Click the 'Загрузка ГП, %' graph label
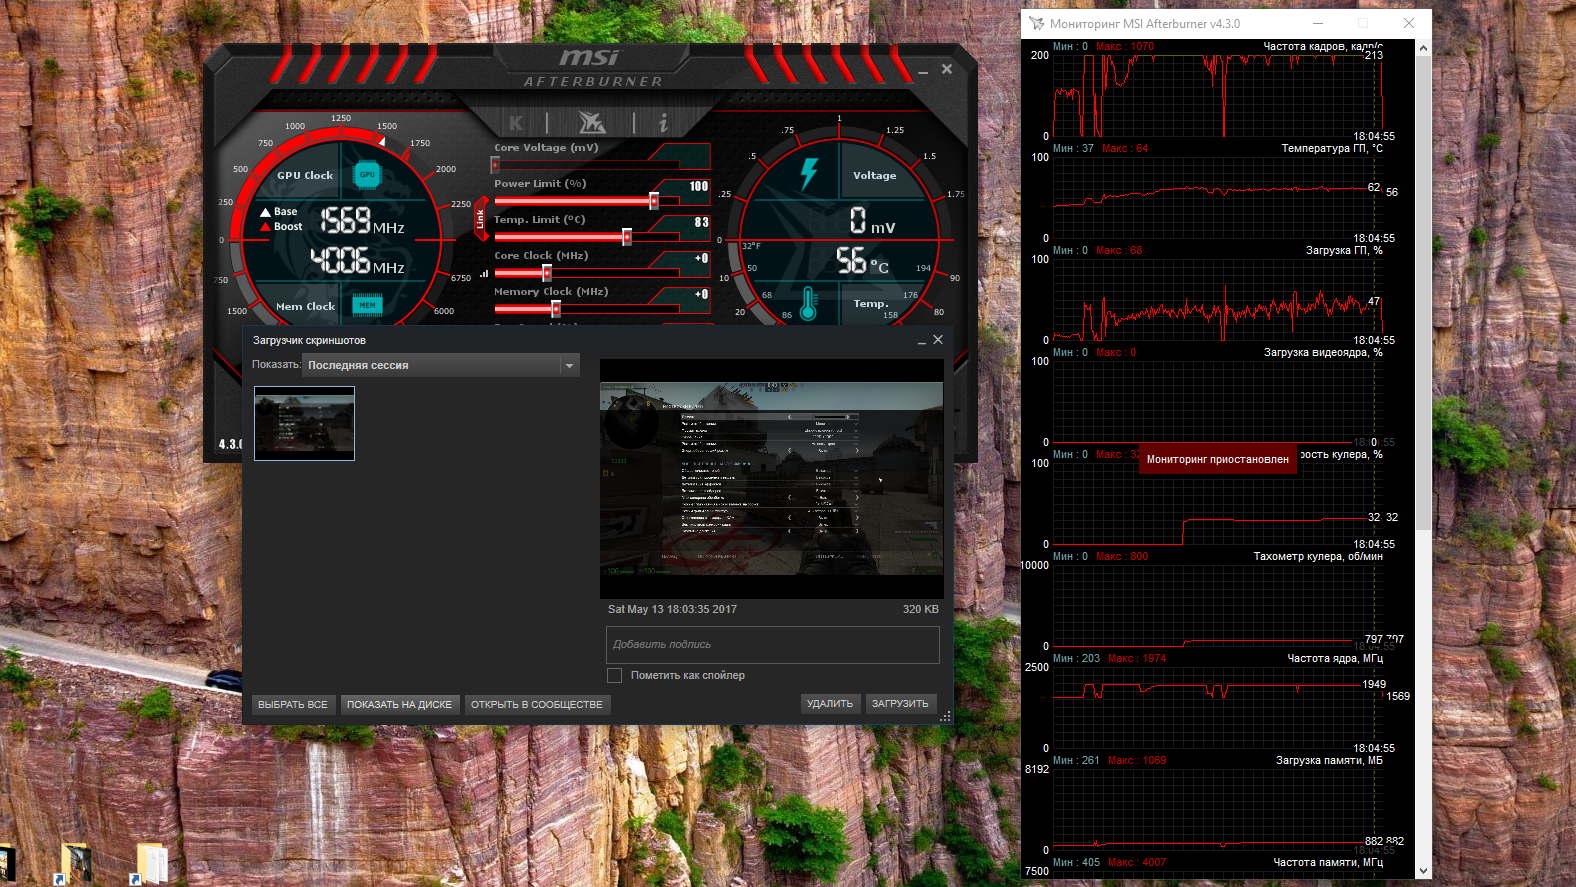This screenshot has height=887, width=1576. pyautogui.click(x=1344, y=250)
